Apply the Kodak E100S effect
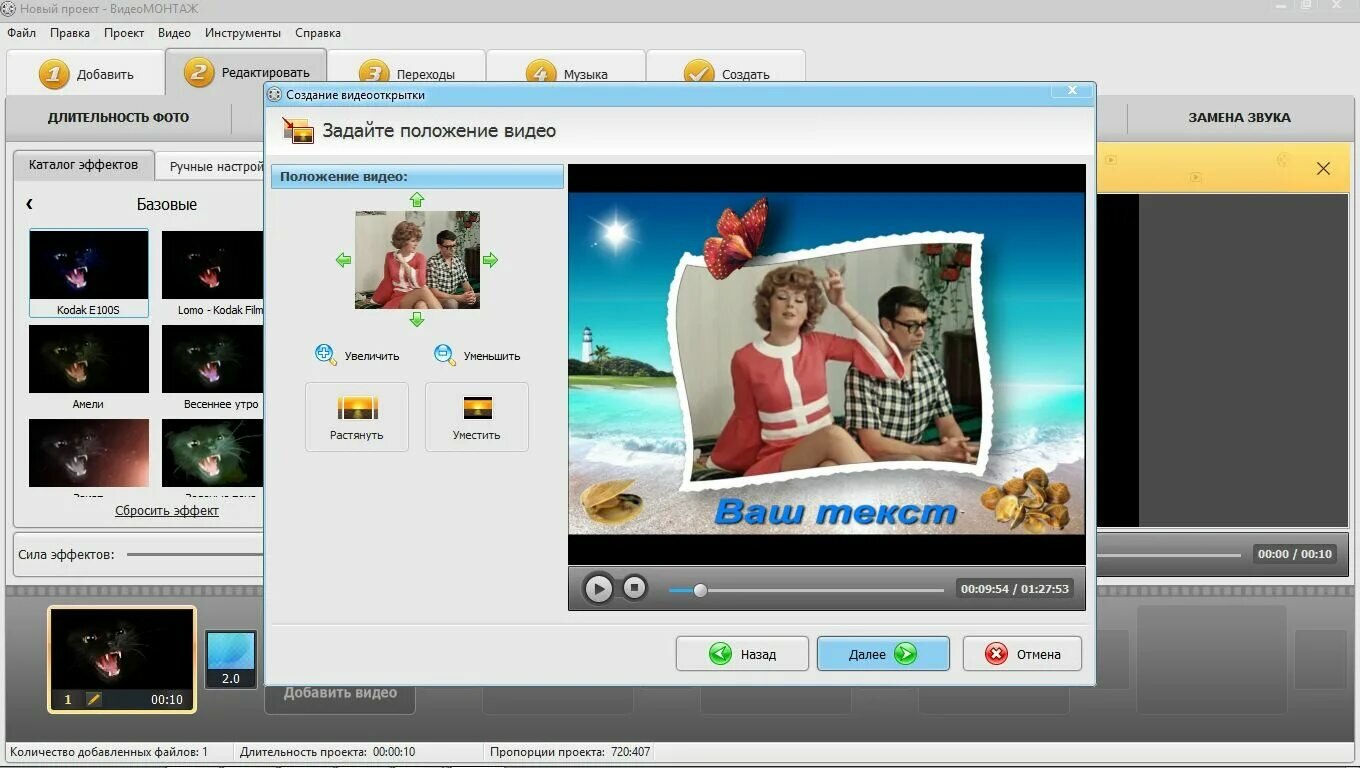This screenshot has height=768, width=1360. (89, 273)
